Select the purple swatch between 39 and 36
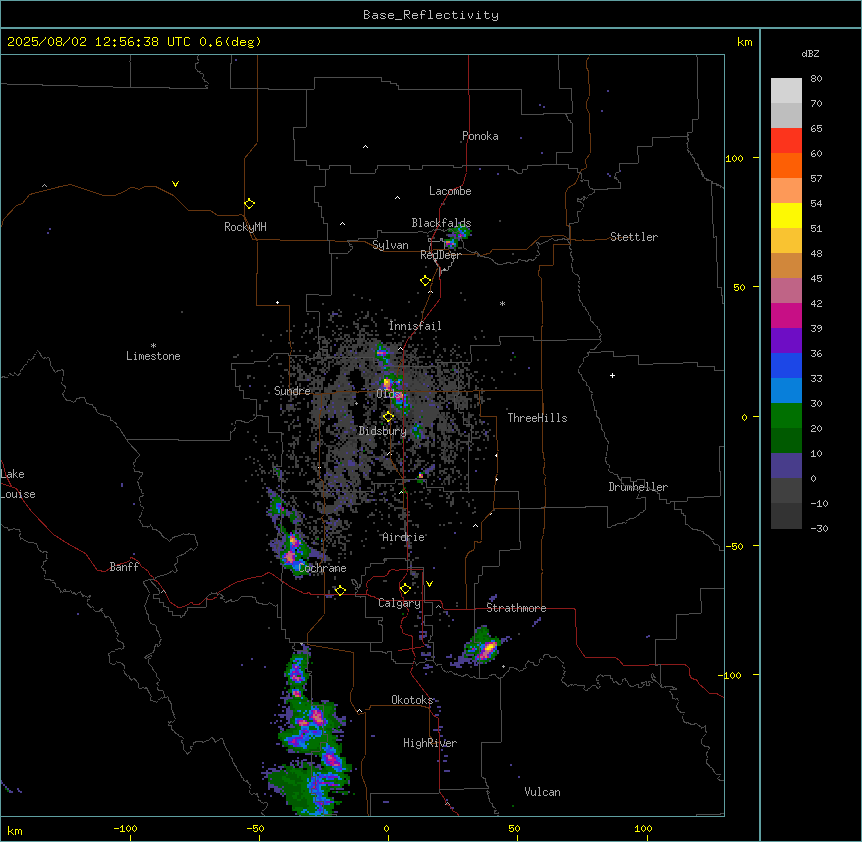The image size is (862, 842). click(786, 341)
